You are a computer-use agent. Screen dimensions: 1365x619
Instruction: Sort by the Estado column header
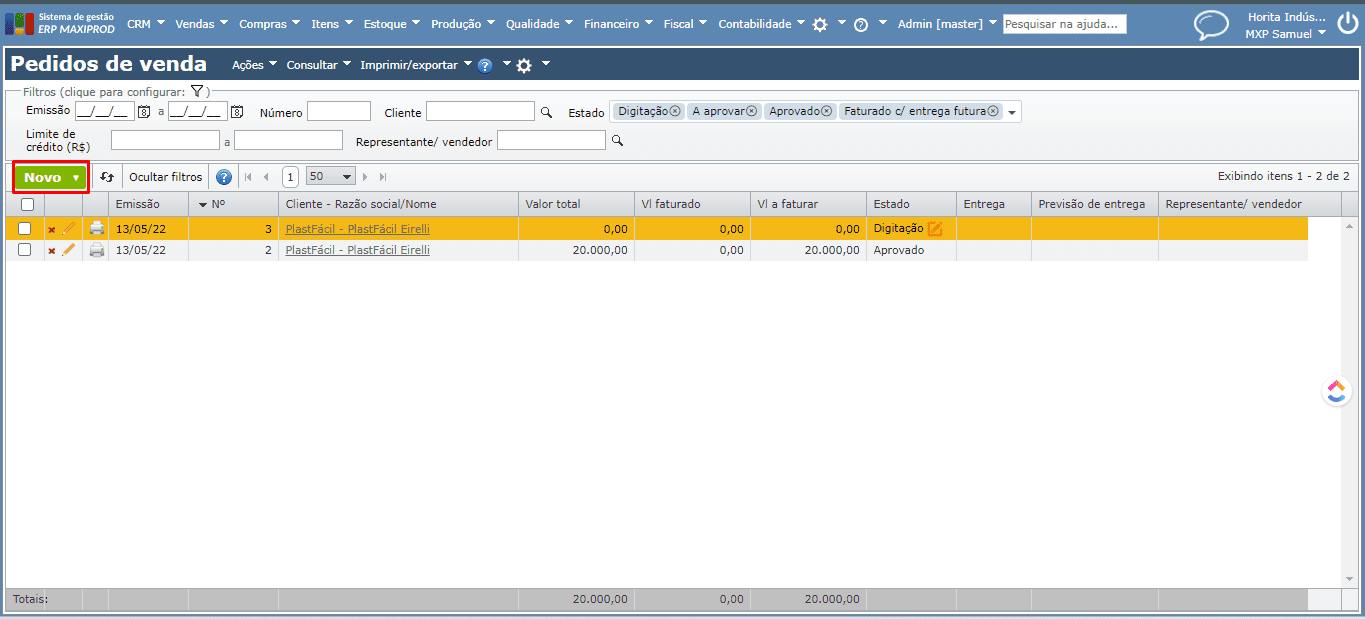coord(911,204)
